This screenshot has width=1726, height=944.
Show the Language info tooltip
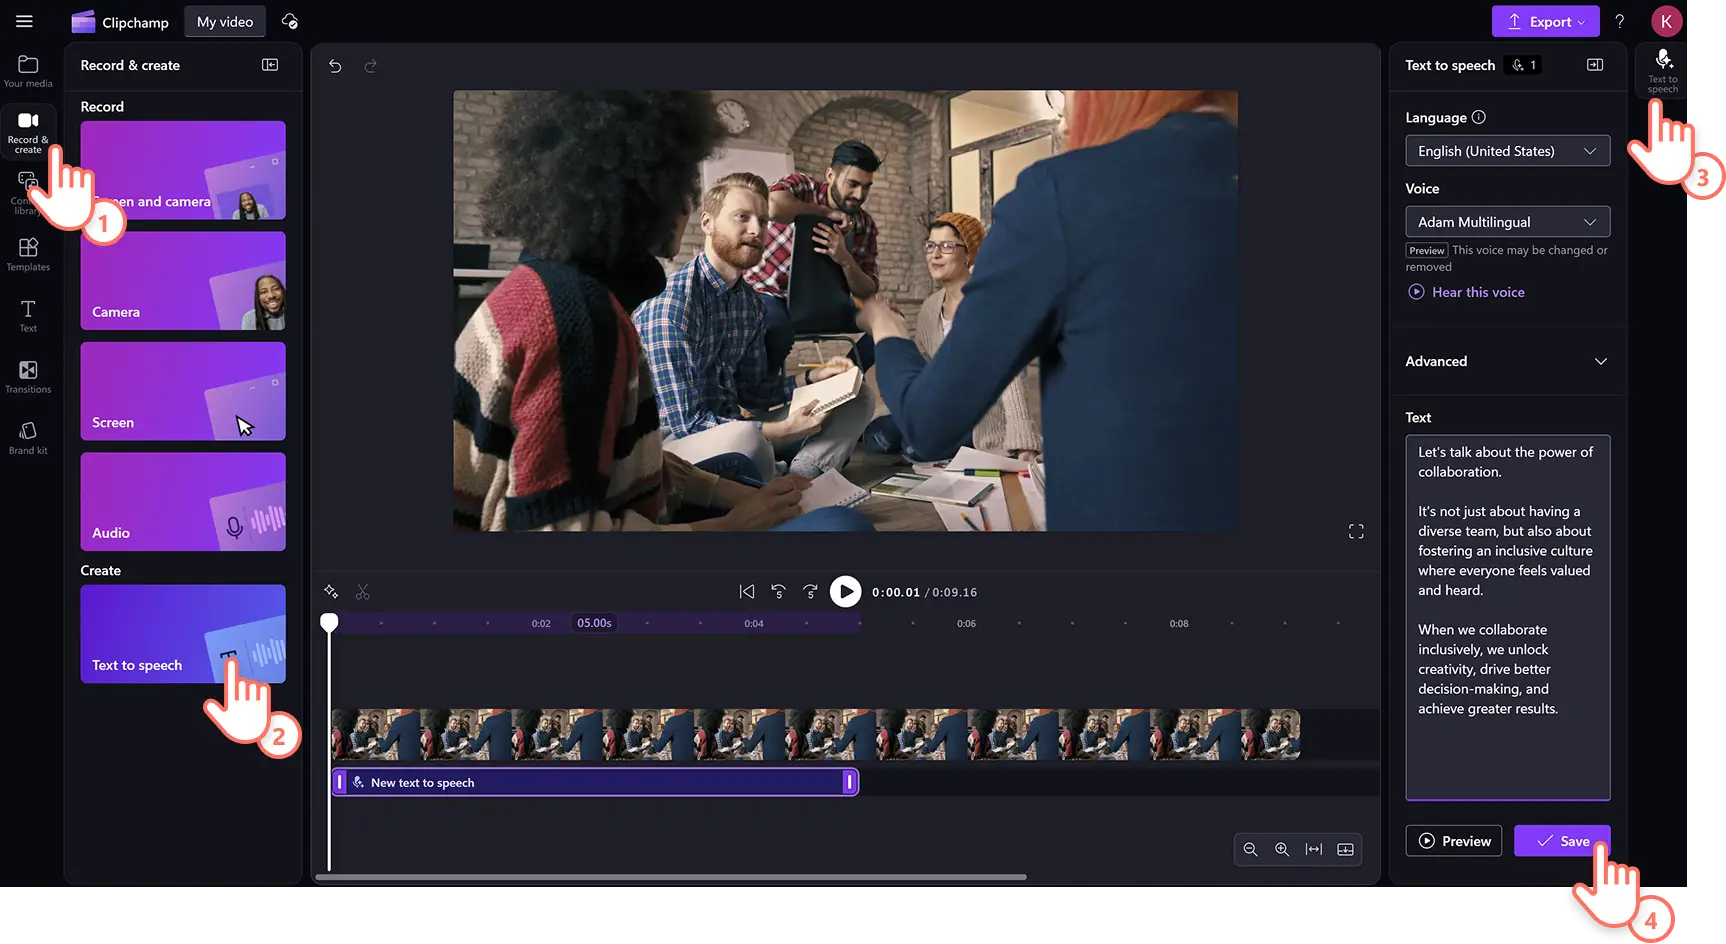coord(1479,117)
